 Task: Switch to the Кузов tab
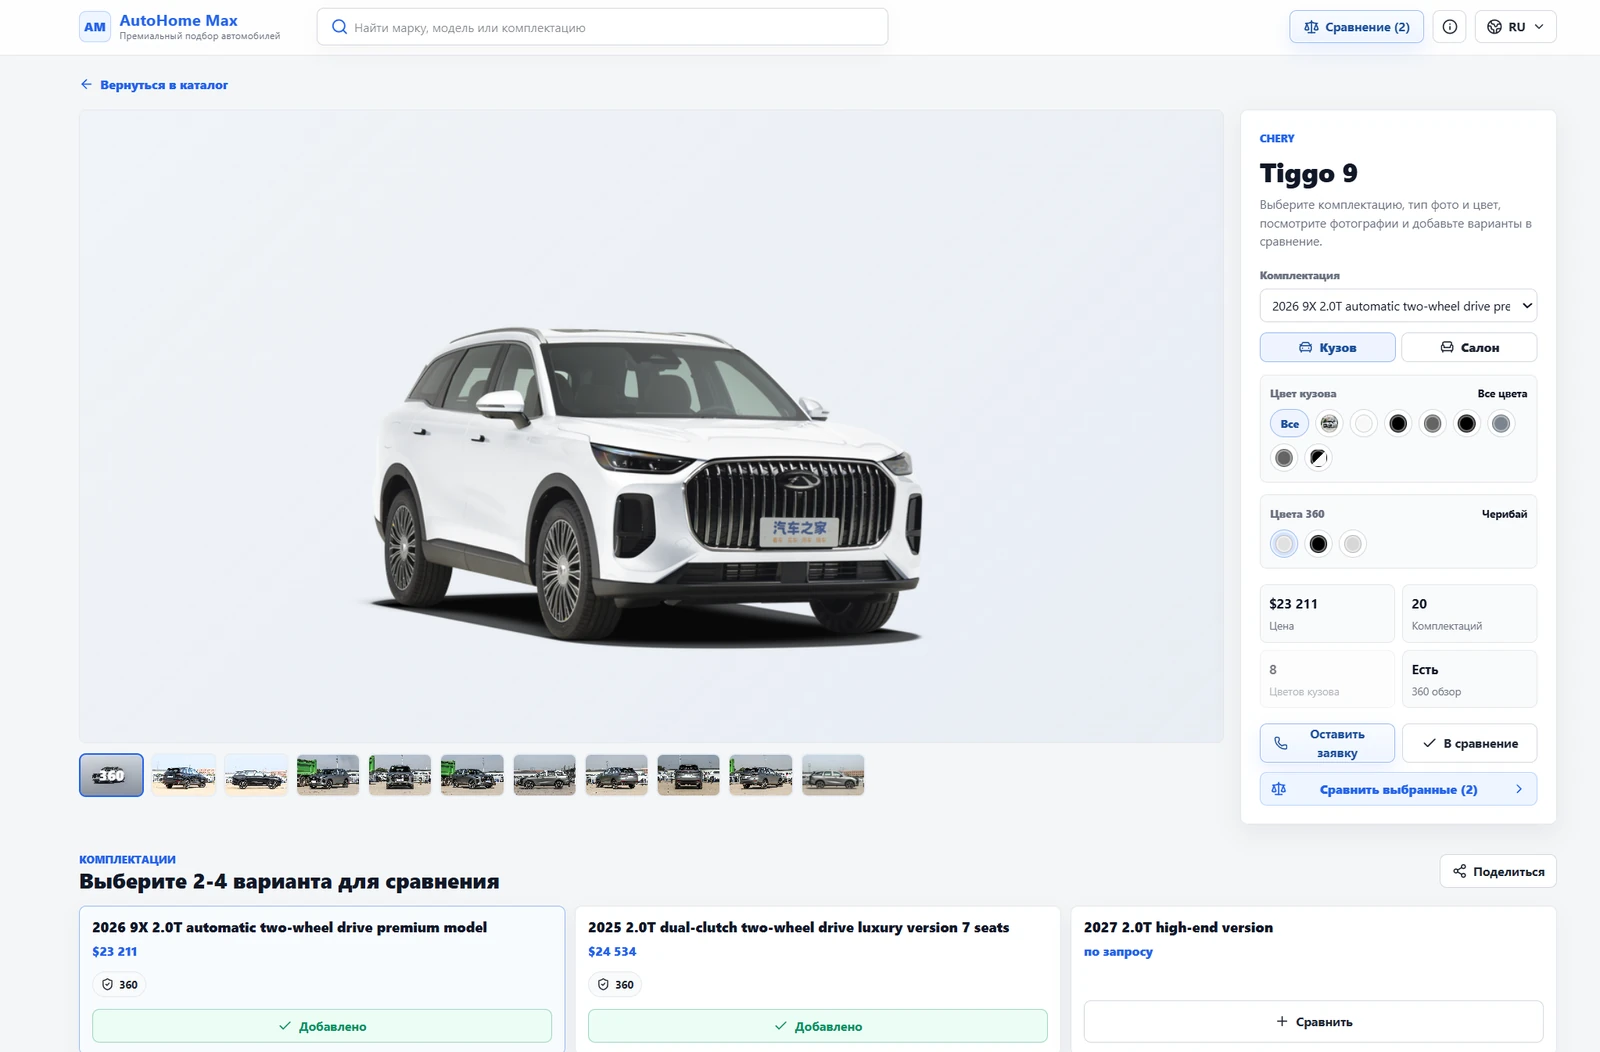[1327, 347]
